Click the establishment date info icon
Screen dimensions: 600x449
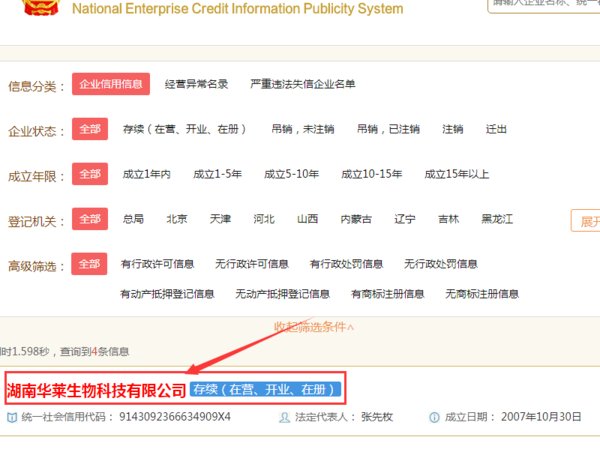[434, 417]
